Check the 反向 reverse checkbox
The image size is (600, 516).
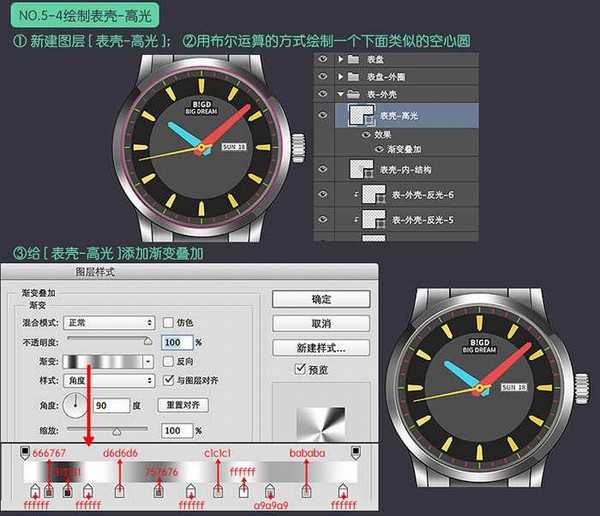point(167,361)
